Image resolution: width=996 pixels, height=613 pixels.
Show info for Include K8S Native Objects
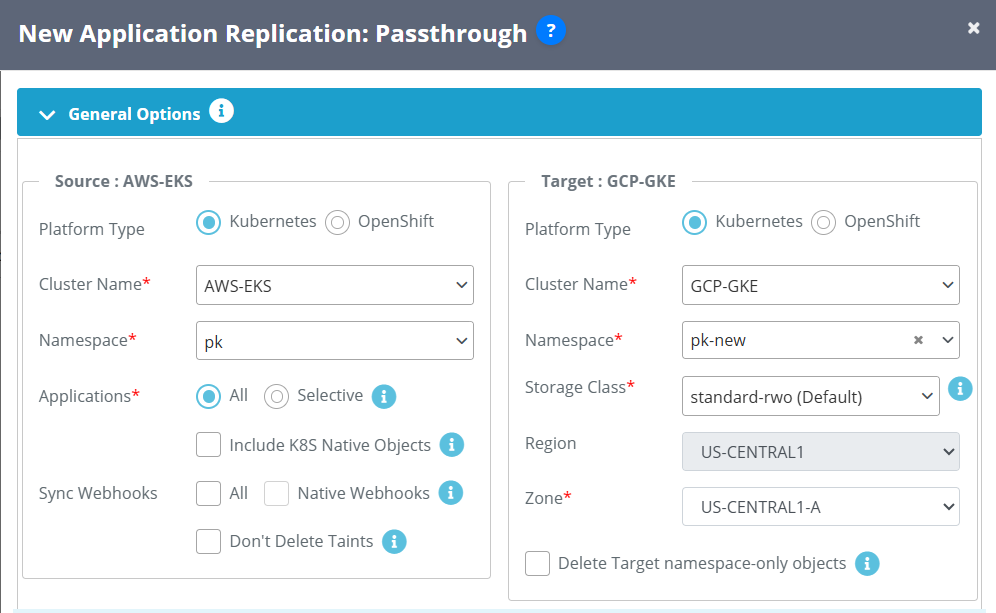[452, 445]
